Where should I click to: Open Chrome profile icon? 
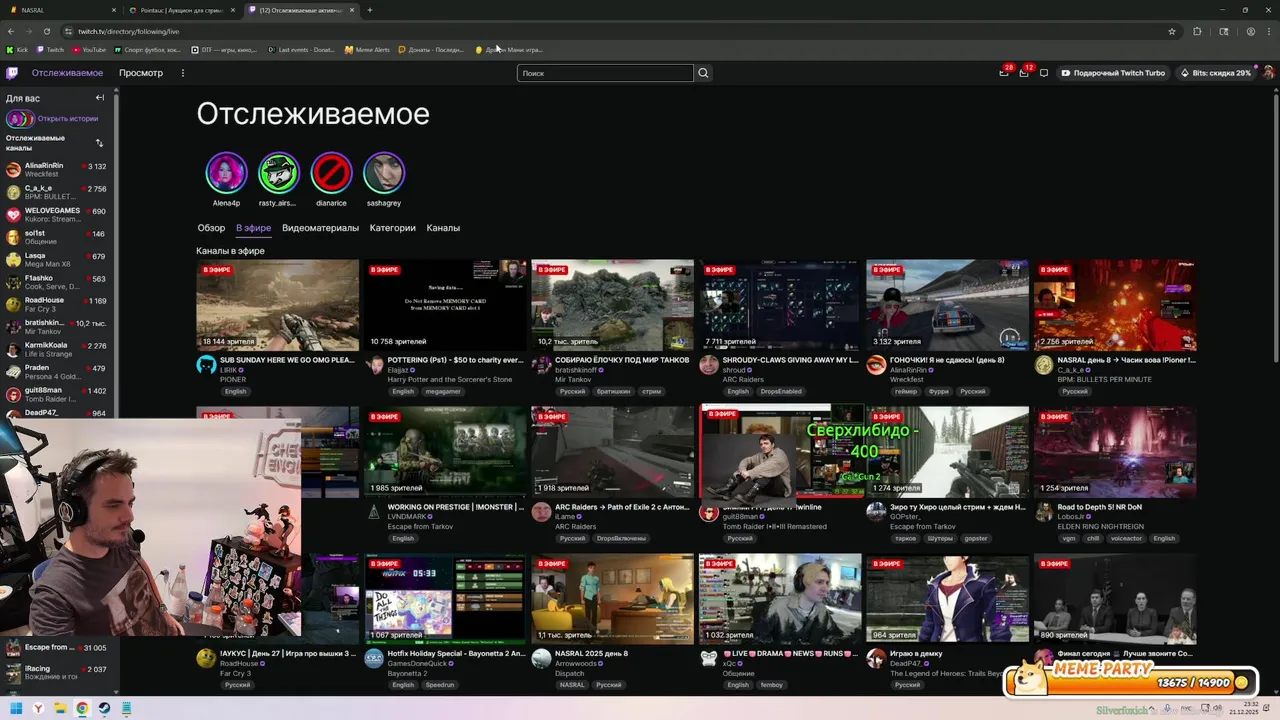[1251, 31]
